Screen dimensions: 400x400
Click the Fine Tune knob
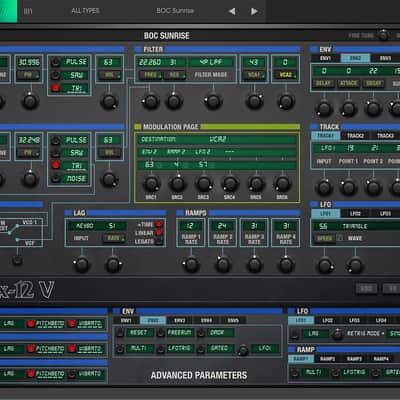pos(383,35)
